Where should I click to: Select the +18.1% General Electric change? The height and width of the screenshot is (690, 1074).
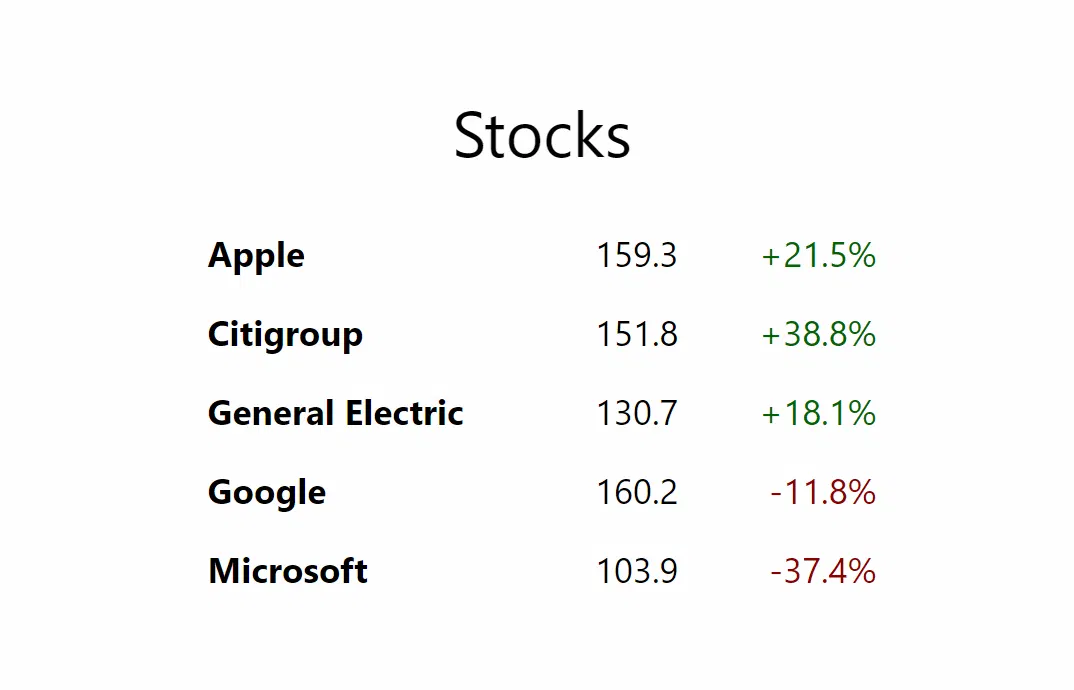[819, 414]
